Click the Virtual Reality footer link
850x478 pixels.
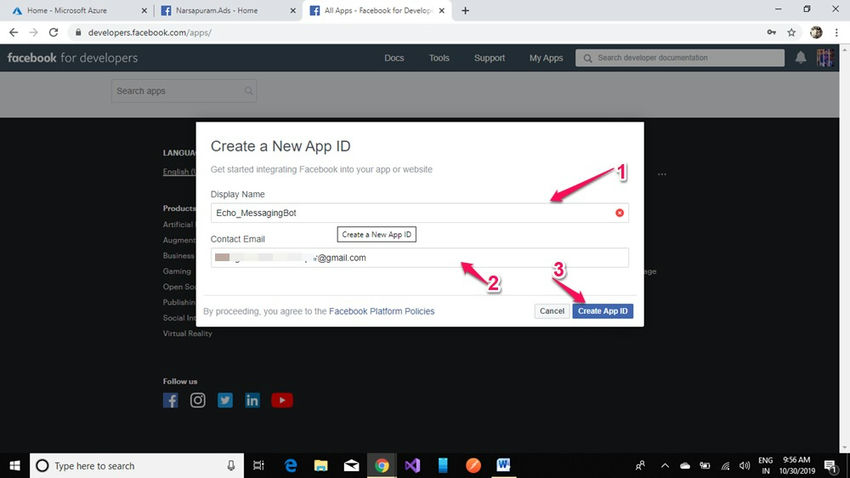click(x=188, y=333)
